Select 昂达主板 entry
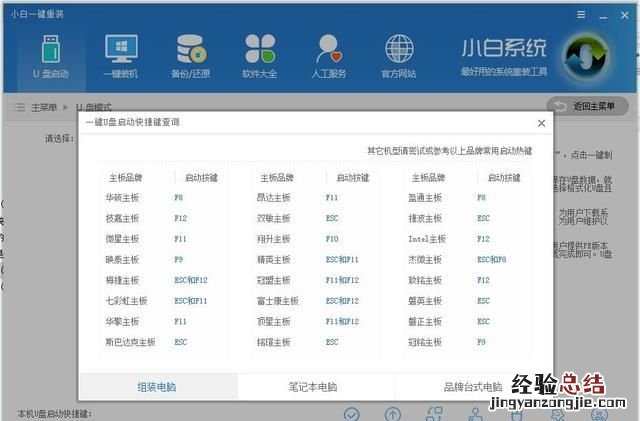Viewport: 640px width, 421px height. click(x=273, y=198)
